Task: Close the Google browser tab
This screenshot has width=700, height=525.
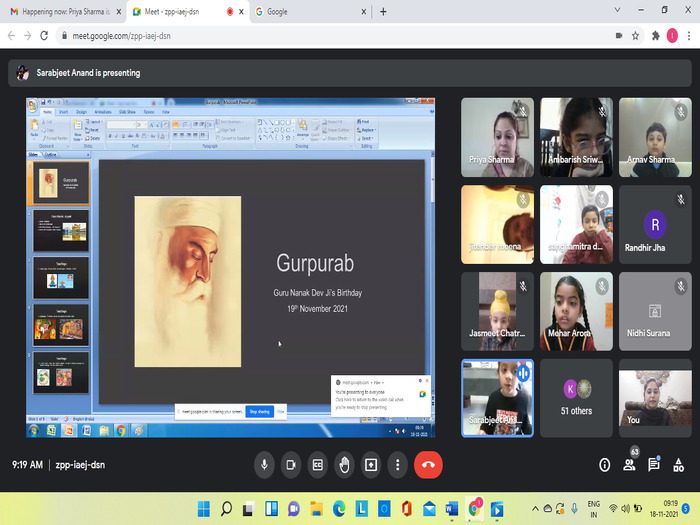Action: 363,12
